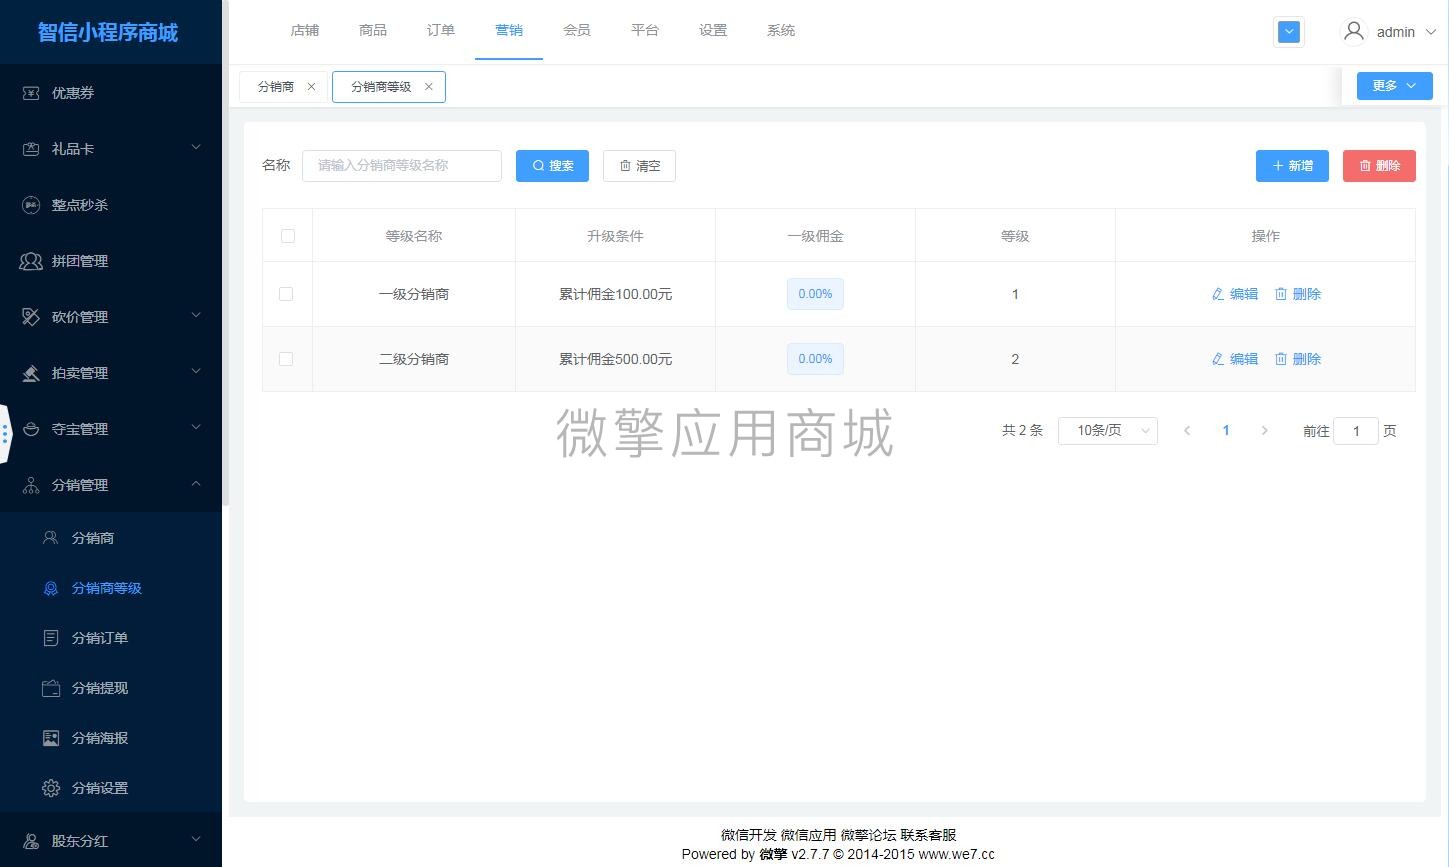This screenshot has width=1449, height=867.
Task: Click the 智信小程序商城 logo title
Action: pyautogui.click(x=108, y=32)
